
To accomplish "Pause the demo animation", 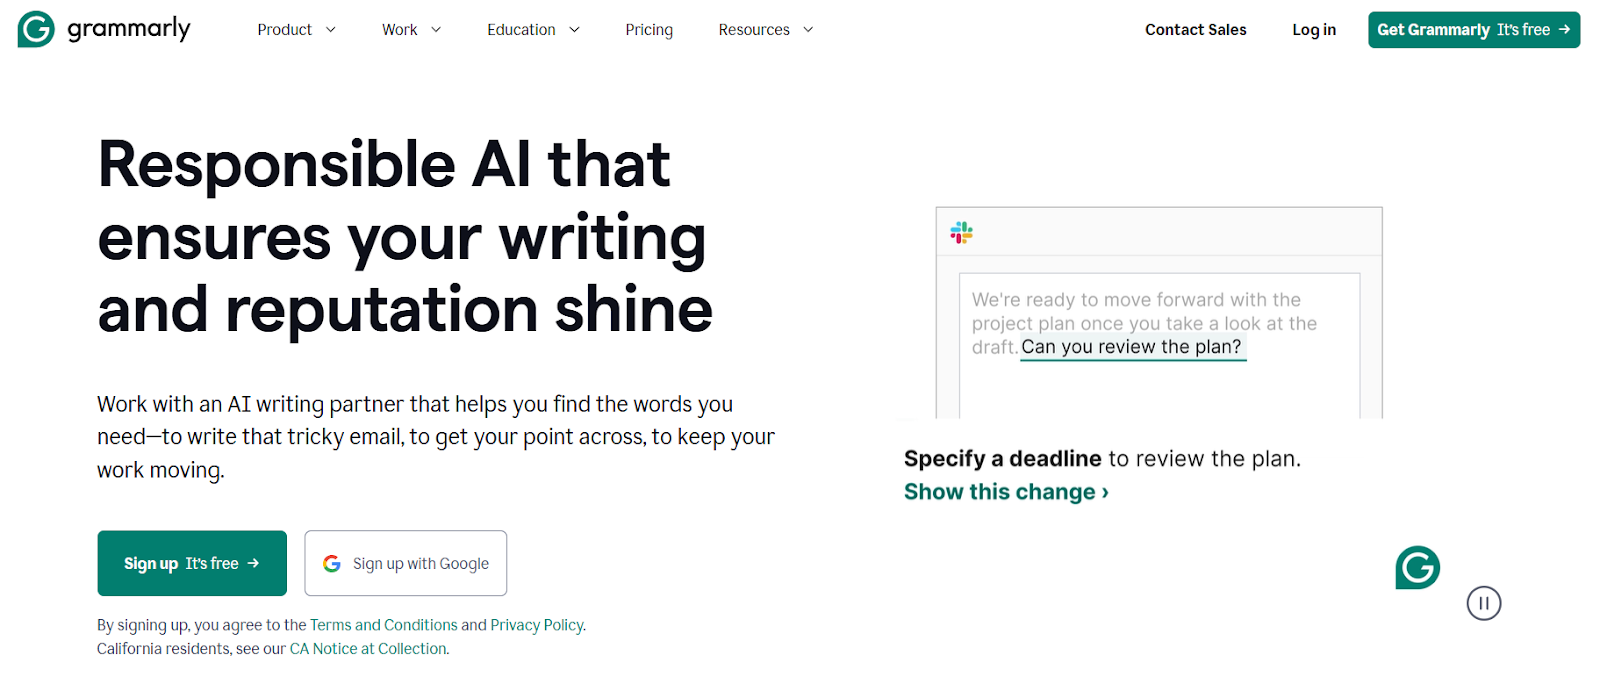I will (x=1483, y=603).
